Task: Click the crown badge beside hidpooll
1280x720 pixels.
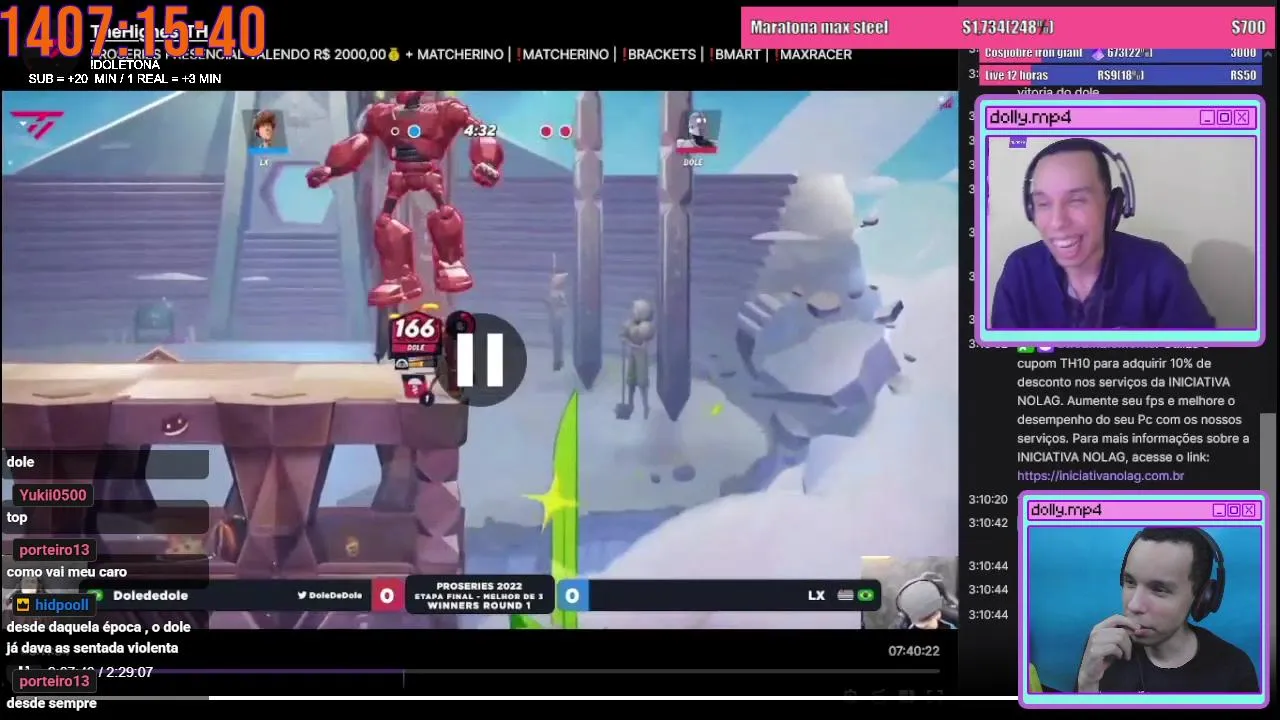Action: (x=23, y=605)
